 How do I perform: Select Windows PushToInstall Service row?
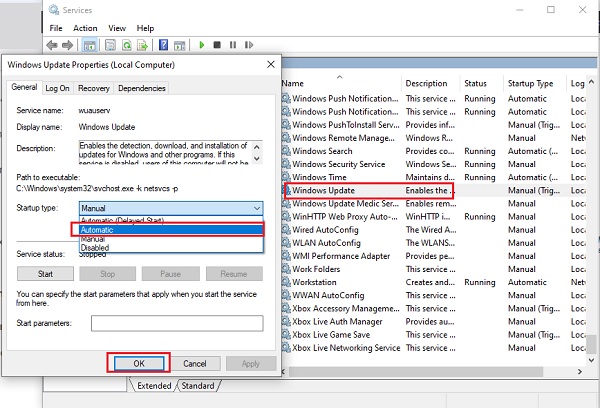(434, 125)
